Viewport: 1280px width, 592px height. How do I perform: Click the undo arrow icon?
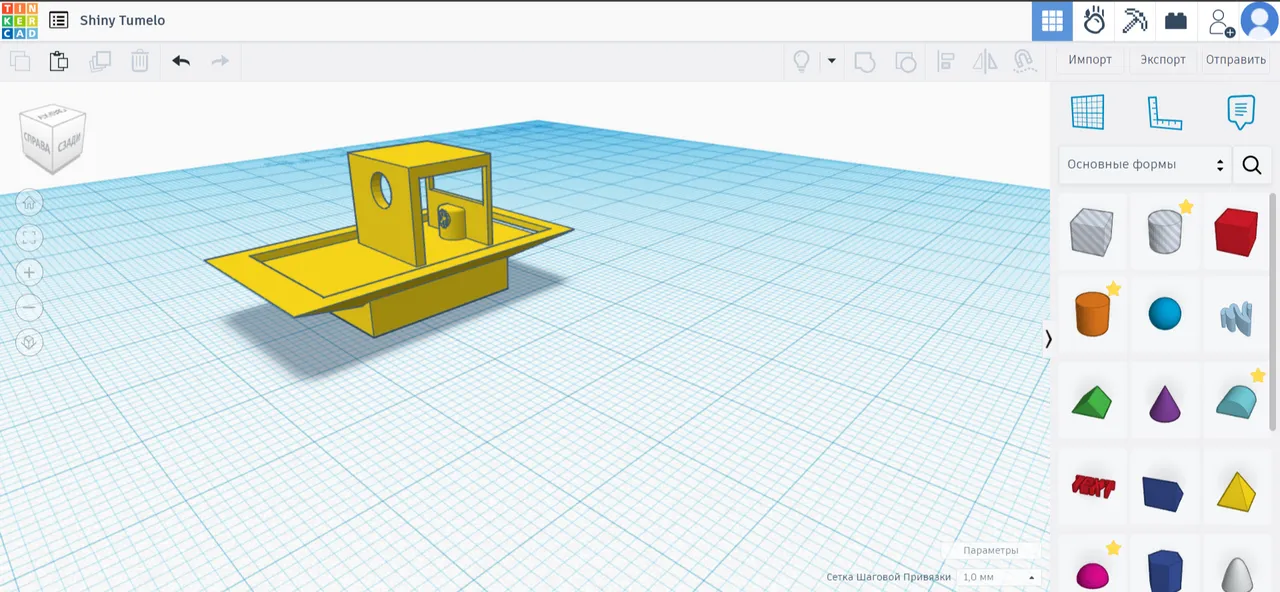(x=181, y=61)
